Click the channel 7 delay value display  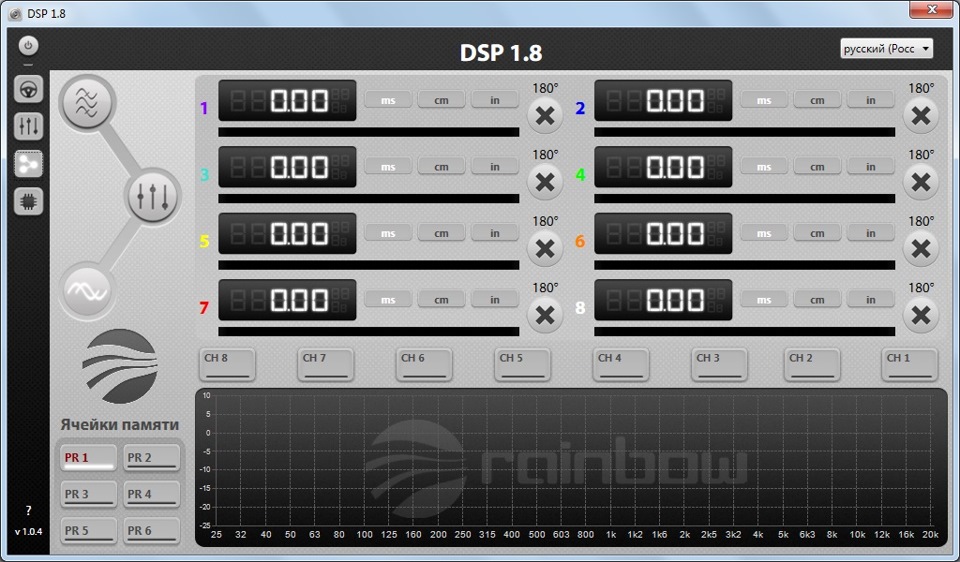287,301
